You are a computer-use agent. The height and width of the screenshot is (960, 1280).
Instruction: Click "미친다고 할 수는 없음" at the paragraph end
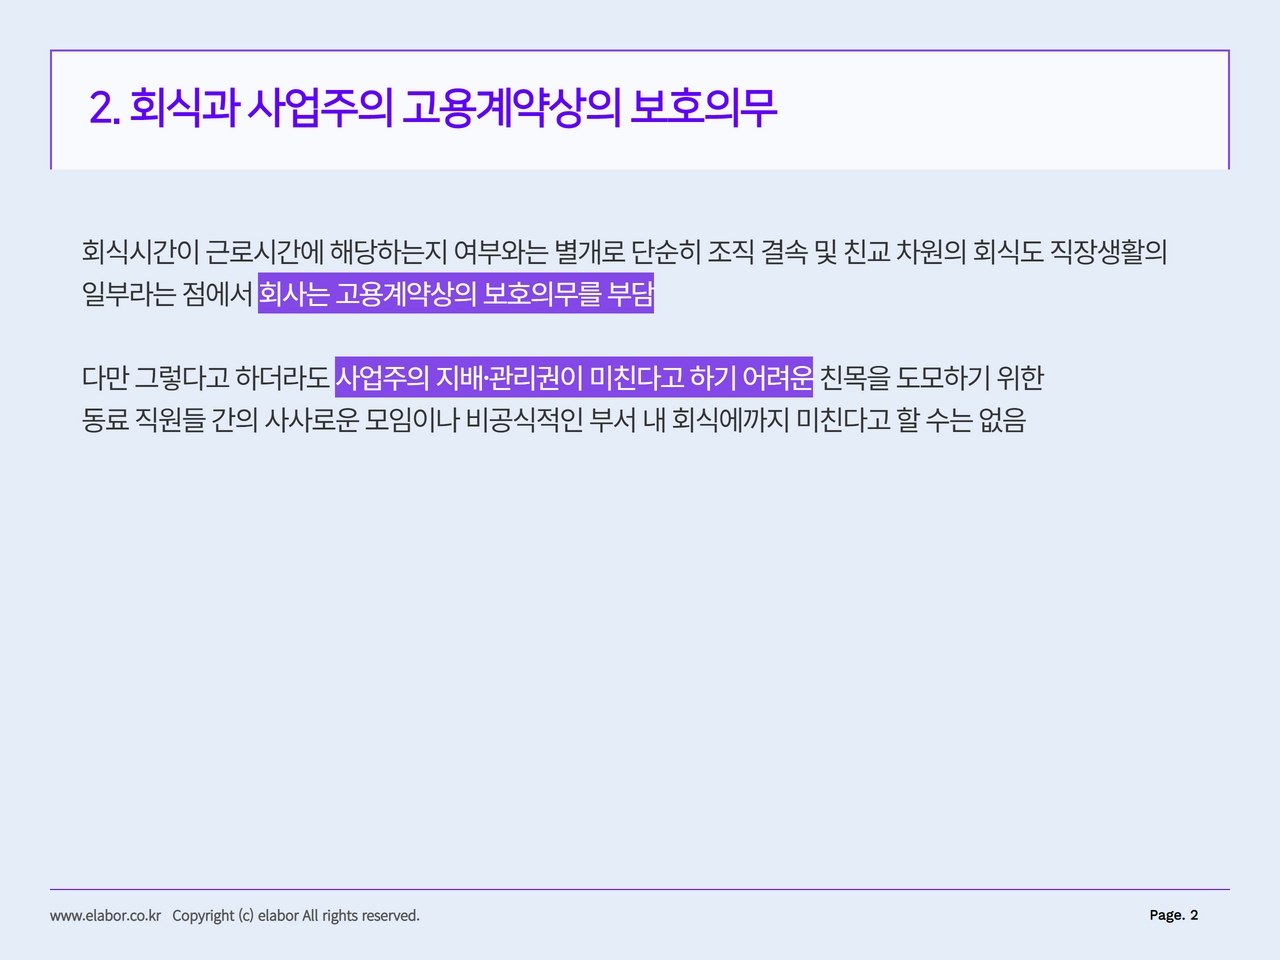pyautogui.click(x=911, y=420)
